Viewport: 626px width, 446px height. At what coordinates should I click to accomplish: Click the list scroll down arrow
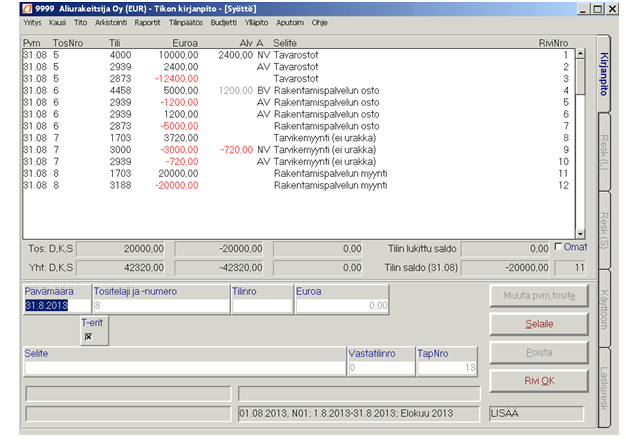click(x=580, y=234)
